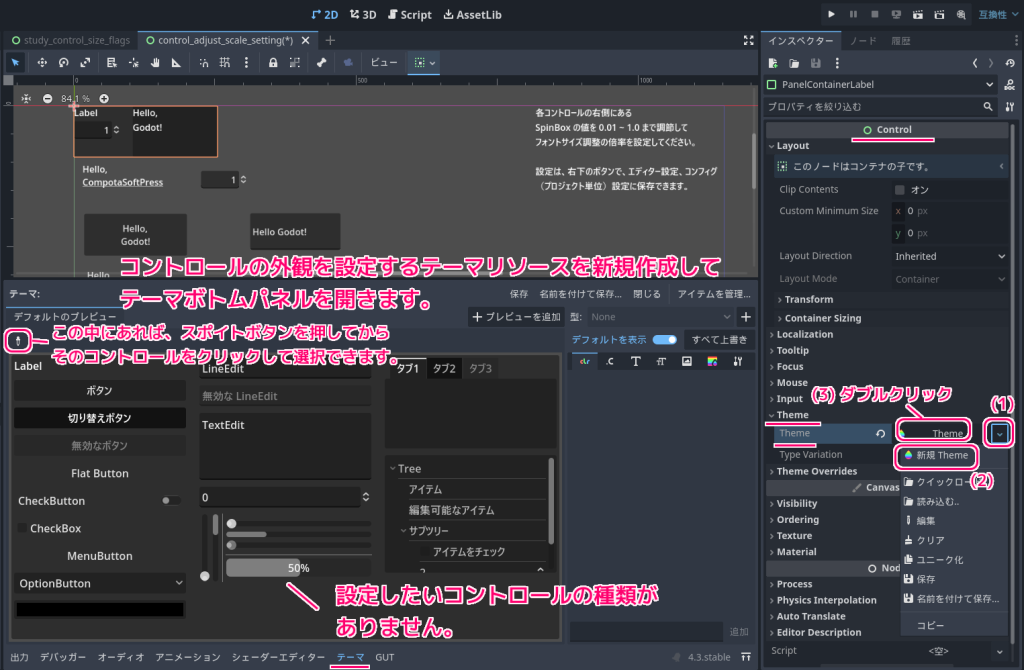Open the Layout Direction dropdown showing Inherited
The height and width of the screenshot is (670, 1024).
coord(948,255)
